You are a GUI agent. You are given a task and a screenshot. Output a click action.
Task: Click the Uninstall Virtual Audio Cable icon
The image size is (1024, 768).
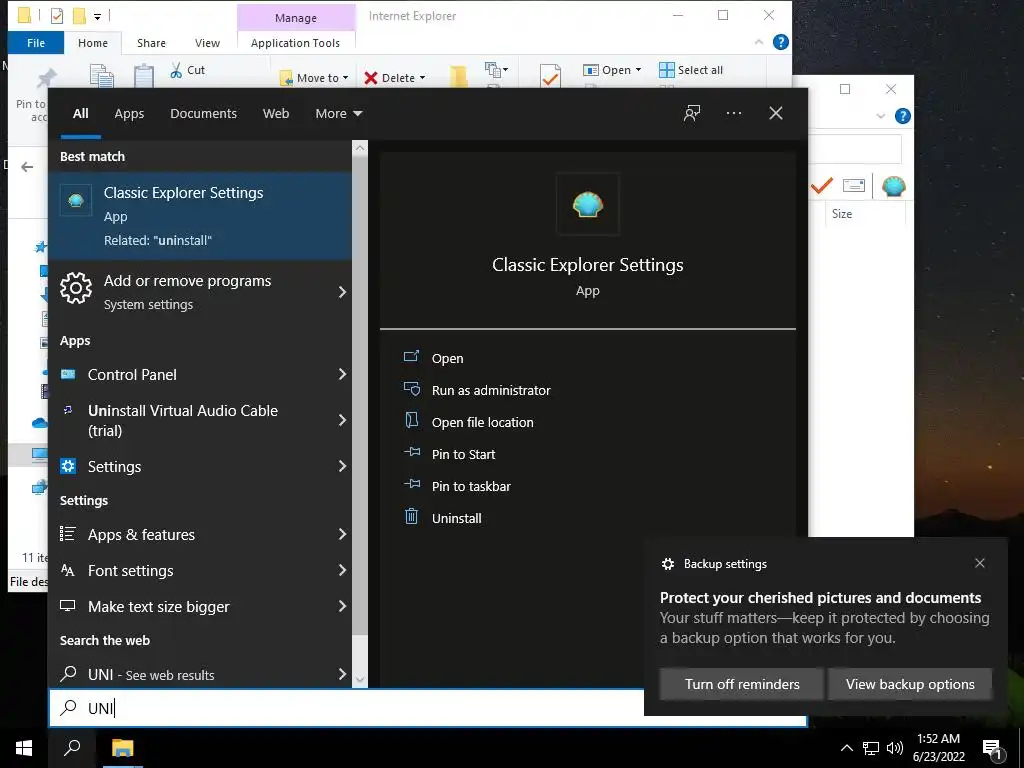point(68,410)
